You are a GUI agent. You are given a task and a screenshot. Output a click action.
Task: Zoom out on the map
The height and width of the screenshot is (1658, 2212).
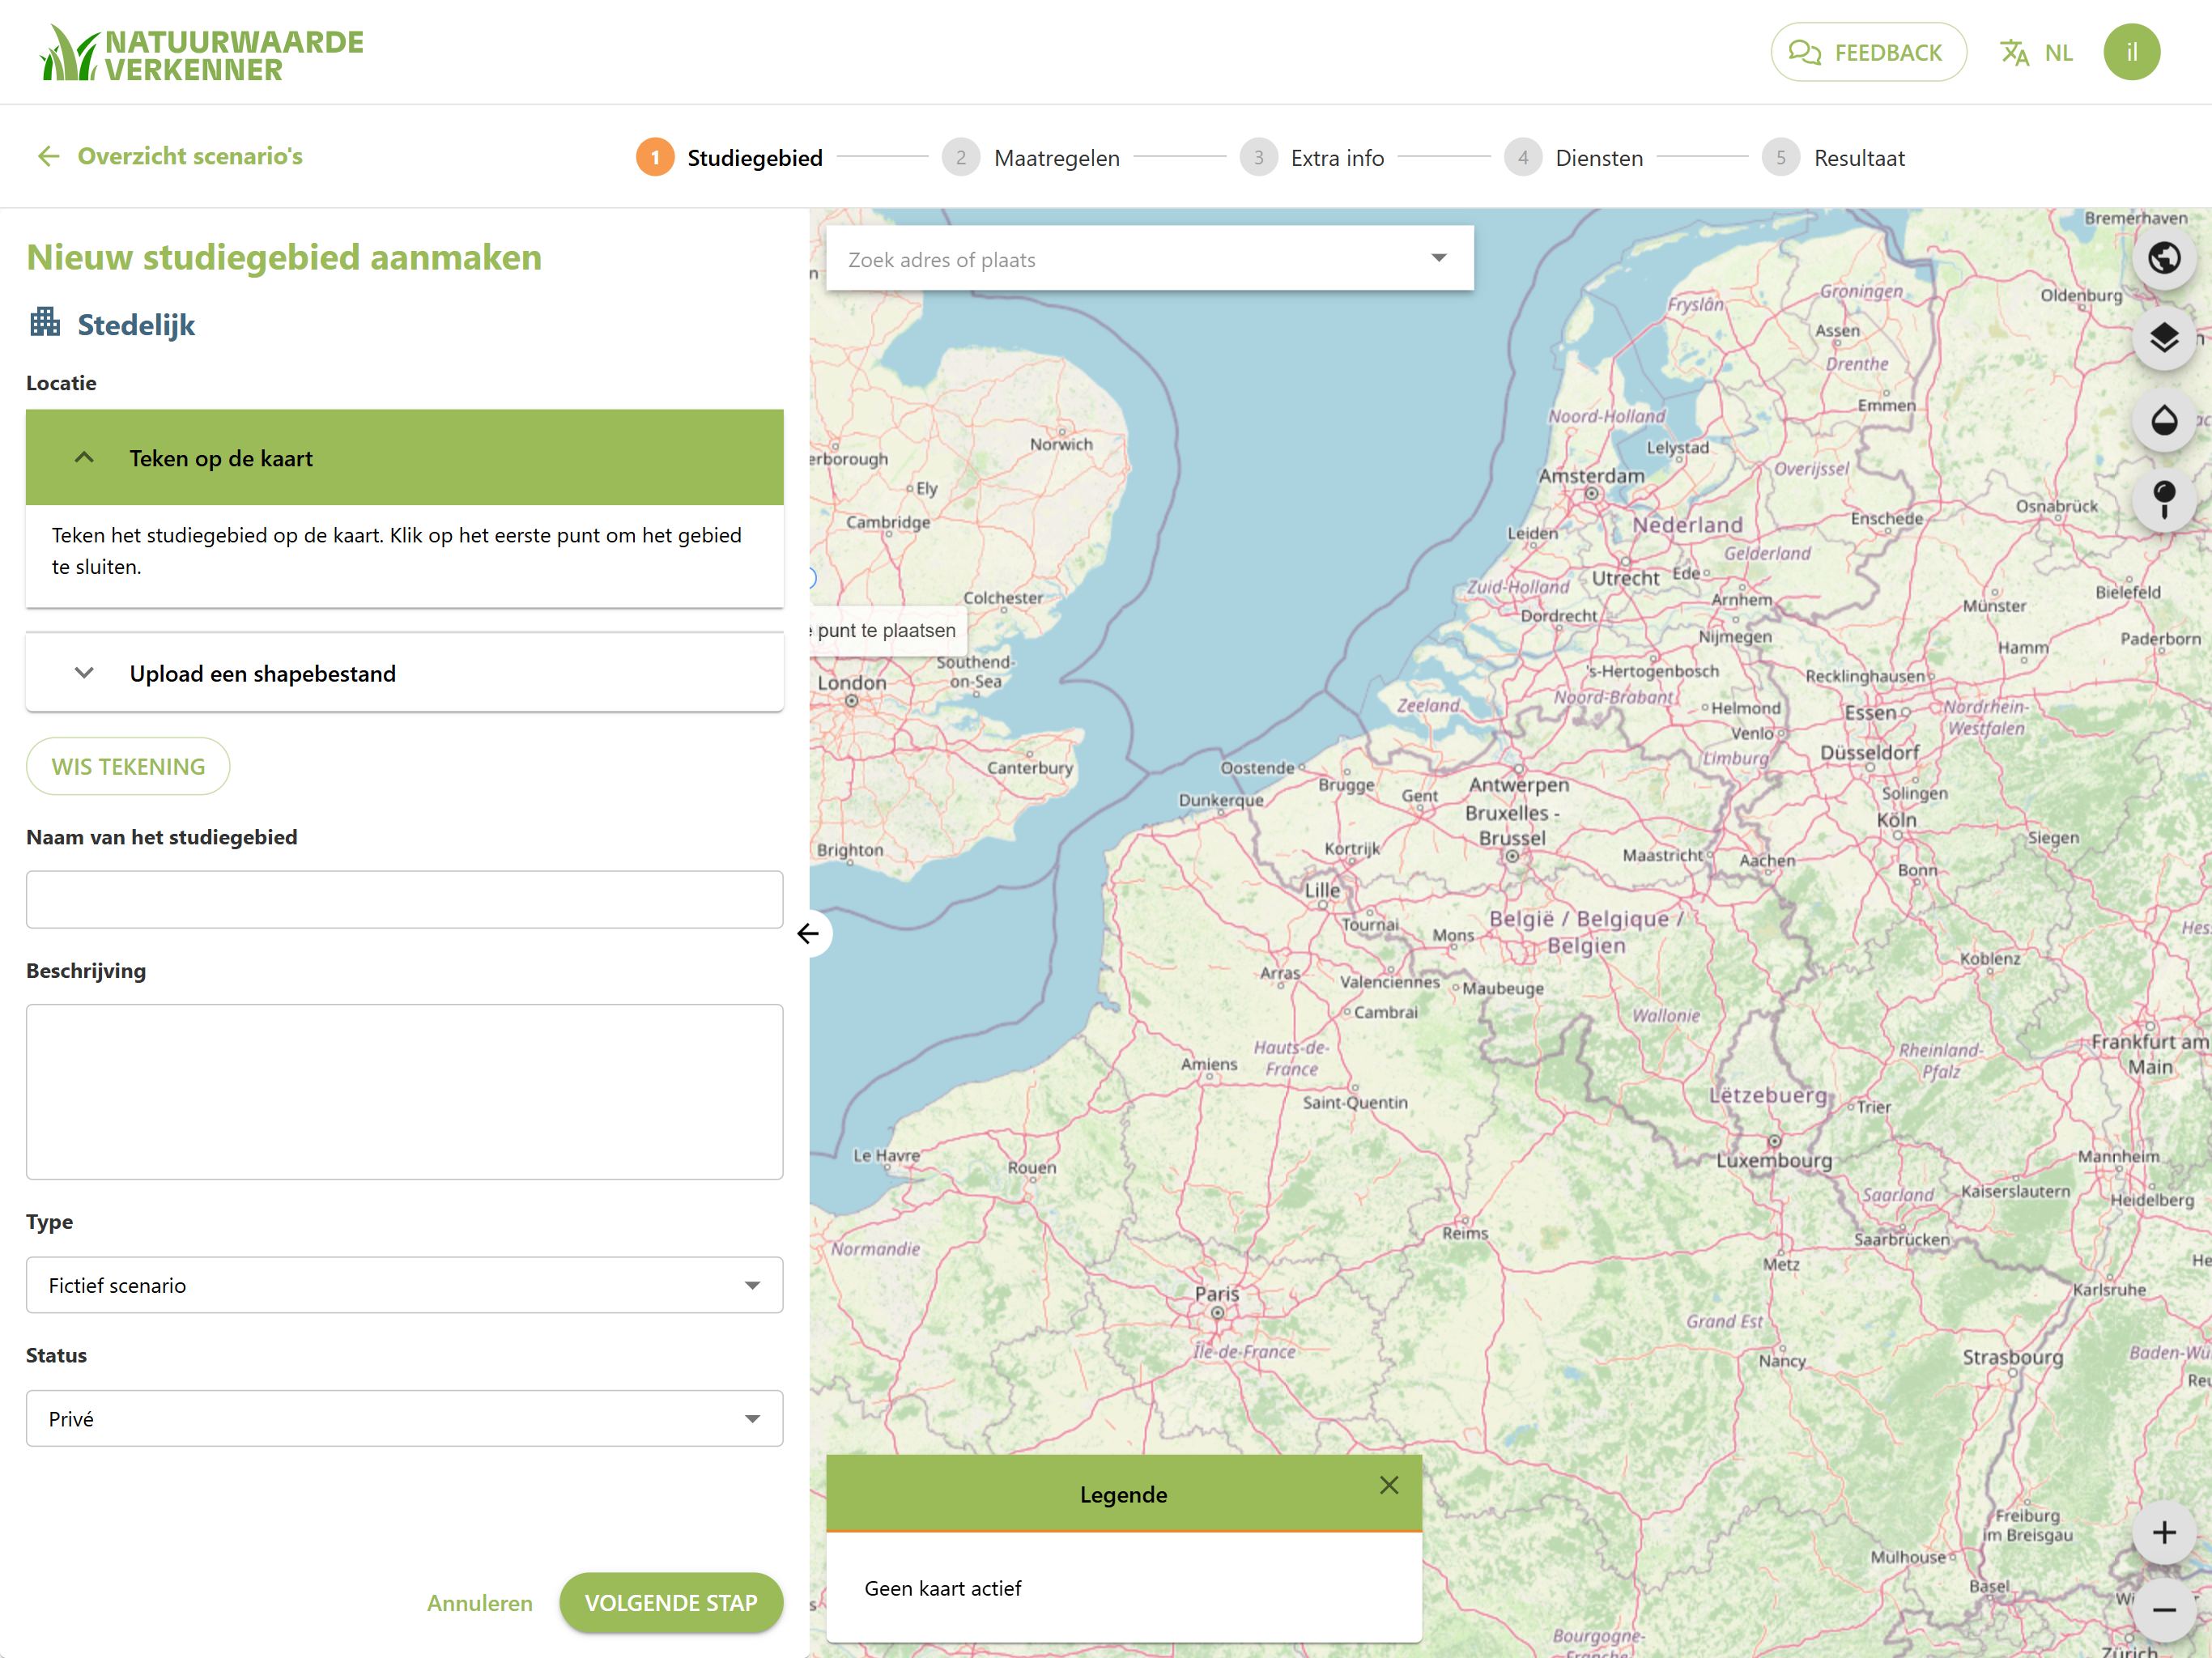pyautogui.click(x=2164, y=1610)
